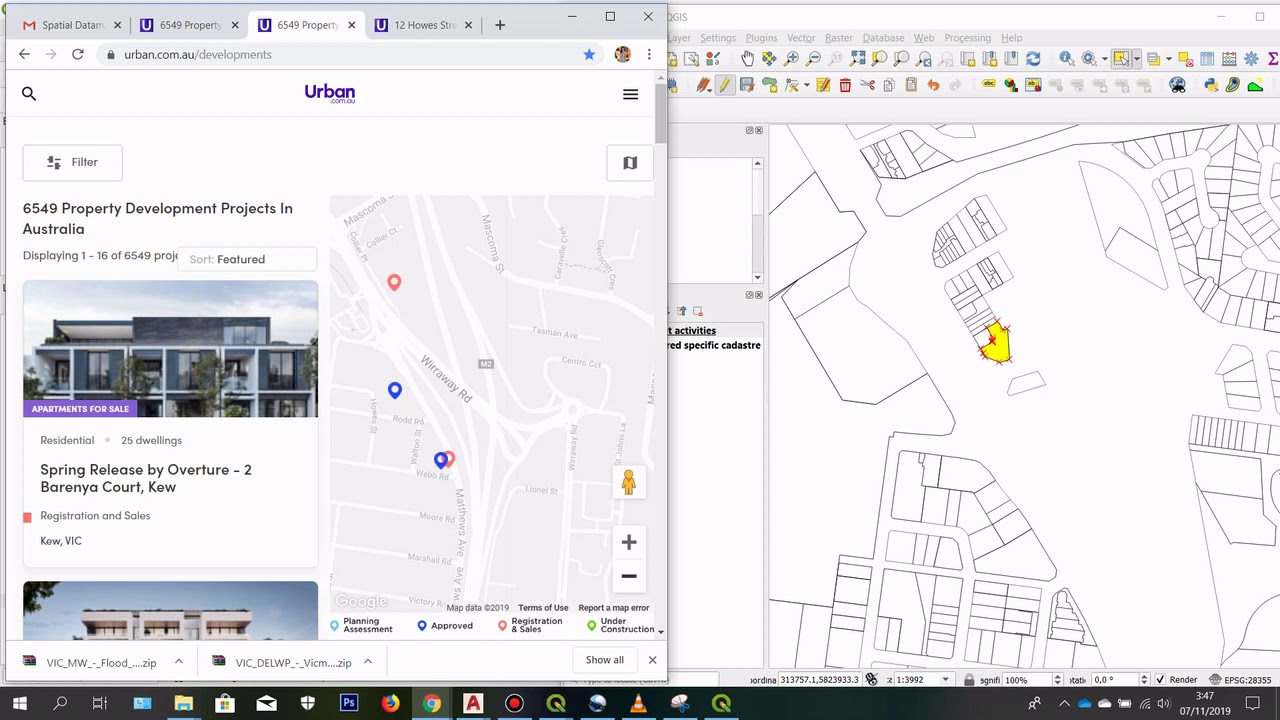The image size is (1280, 720).
Task: Select the Zoom Out tool in QGIS
Action: [x=813, y=59]
